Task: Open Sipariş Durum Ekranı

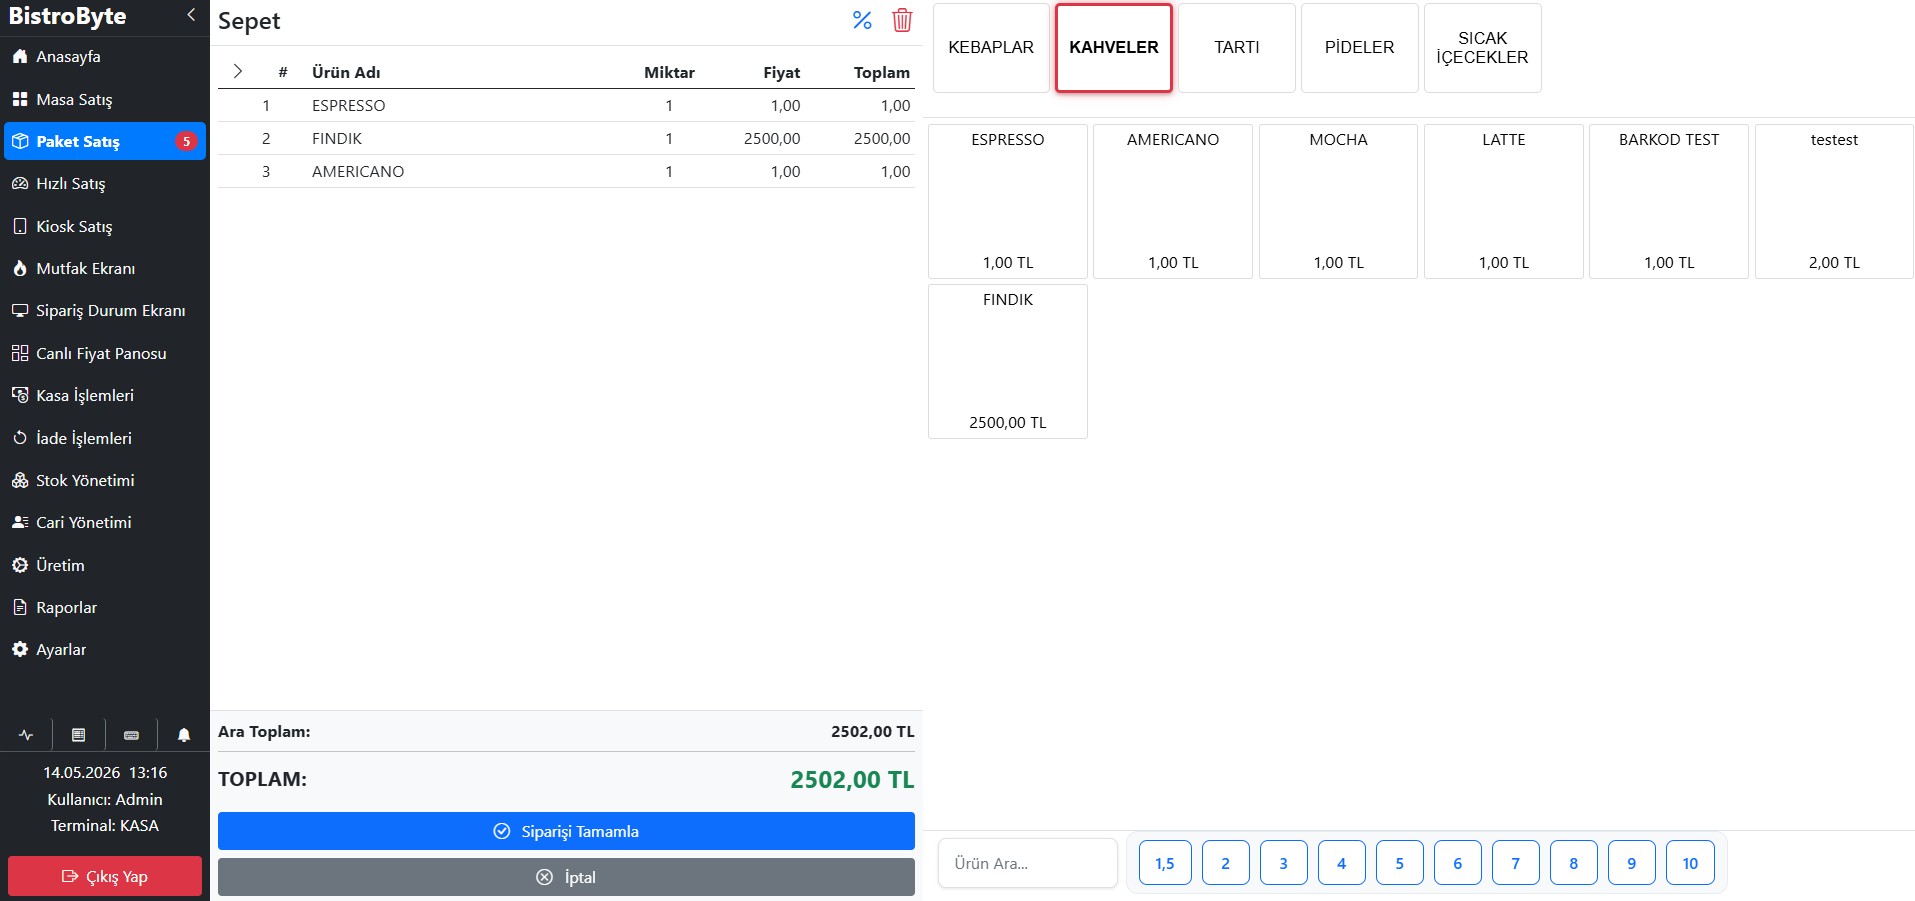Action: coord(105,311)
